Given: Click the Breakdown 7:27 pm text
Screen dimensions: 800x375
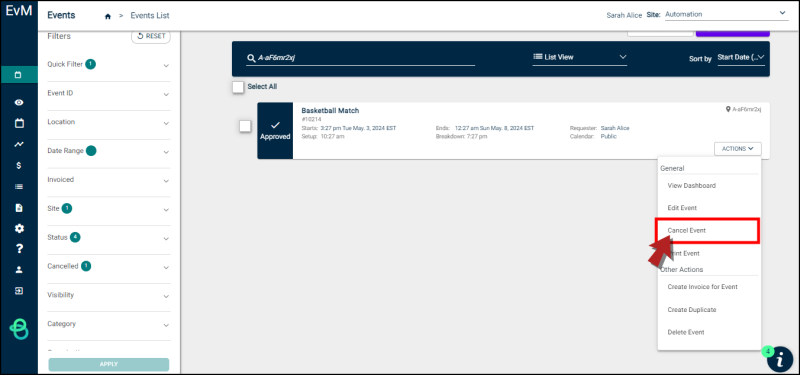Looking at the screenshot, I should 461,137.
